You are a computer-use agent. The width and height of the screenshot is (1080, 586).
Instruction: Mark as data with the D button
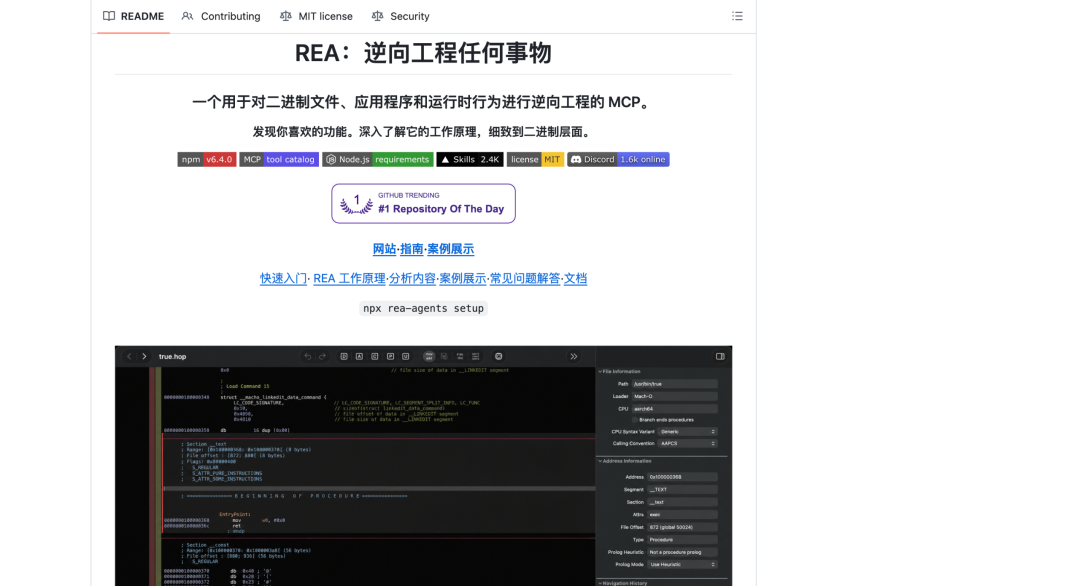pos(344,356)
